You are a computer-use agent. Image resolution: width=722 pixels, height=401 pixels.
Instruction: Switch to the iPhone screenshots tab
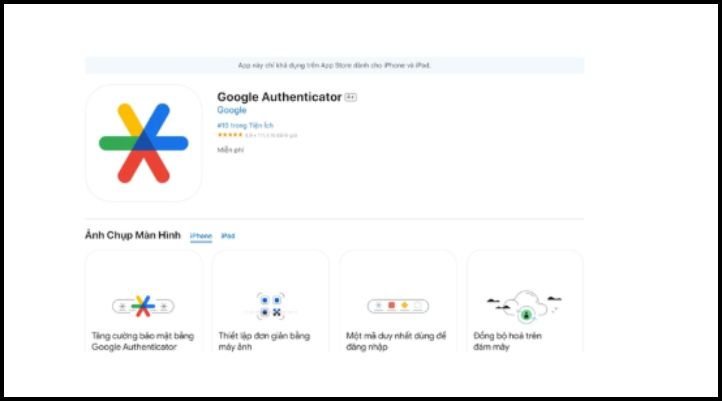(201, 236)
